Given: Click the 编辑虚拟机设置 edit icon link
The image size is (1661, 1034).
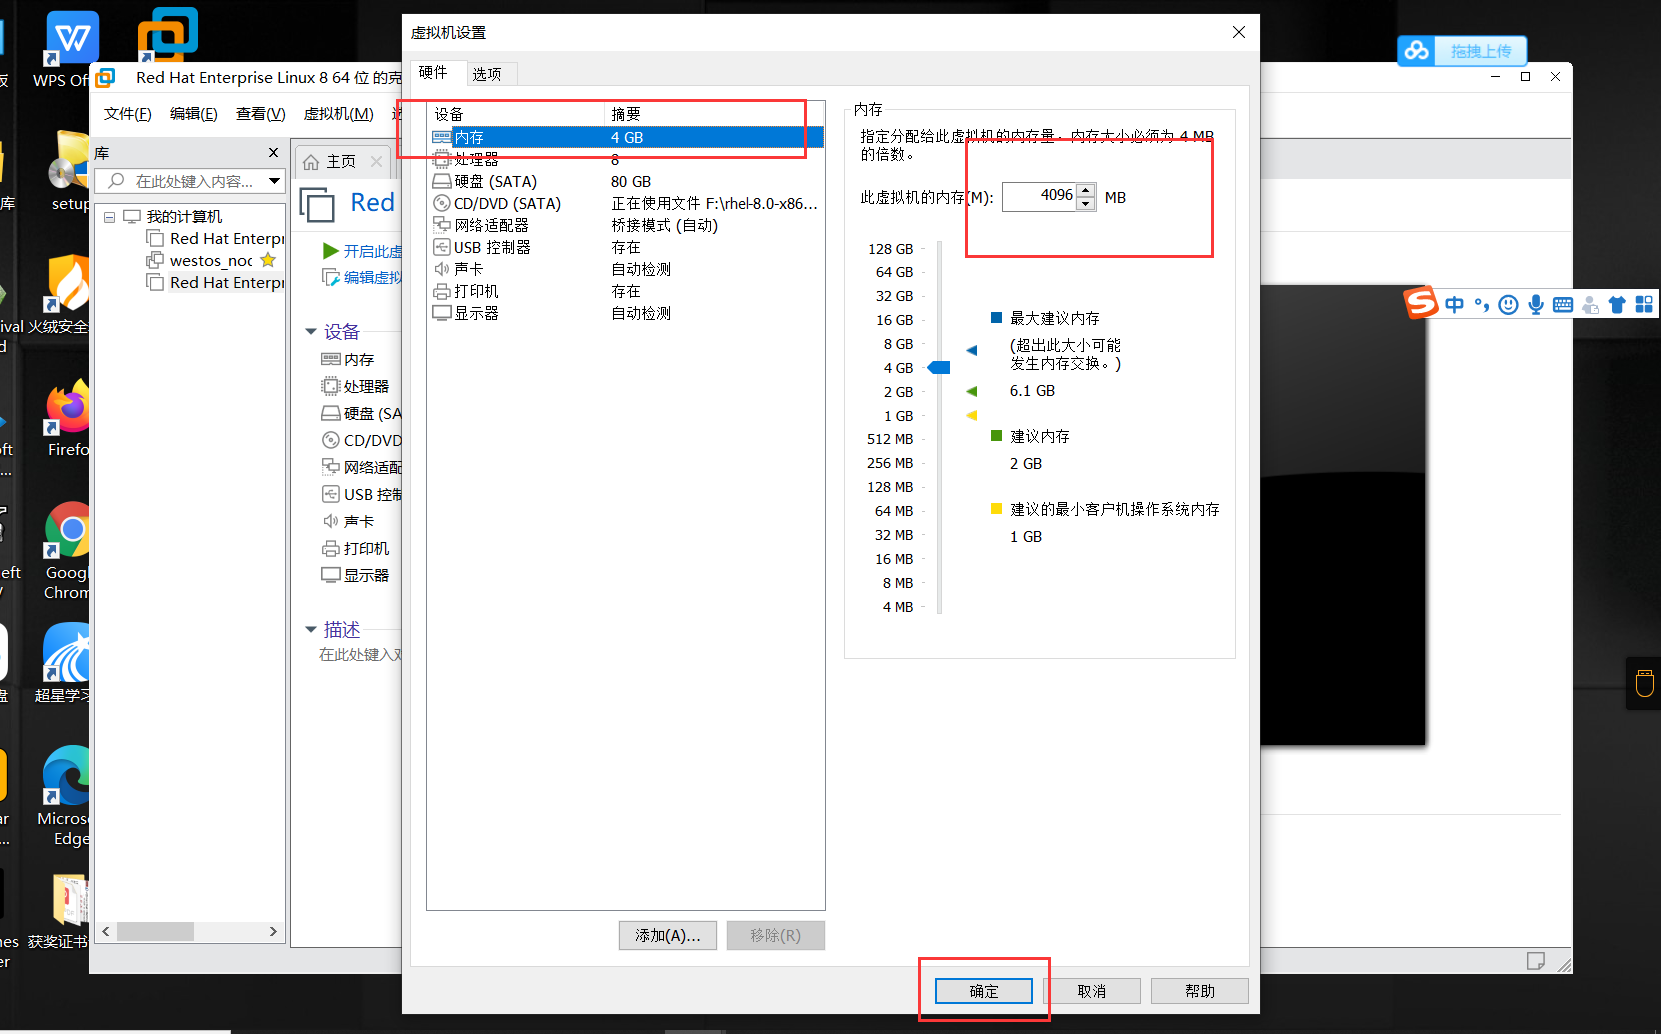Looking at the screenshot, I should 331,277.
